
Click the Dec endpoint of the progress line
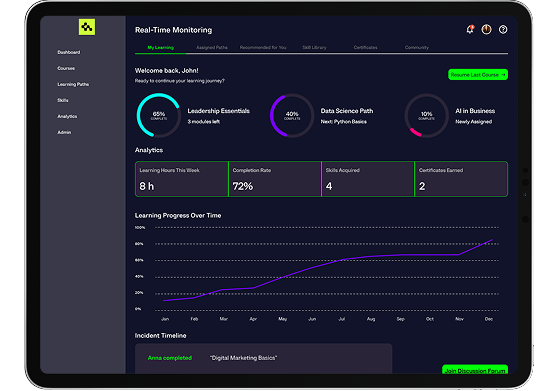point(492,240)
